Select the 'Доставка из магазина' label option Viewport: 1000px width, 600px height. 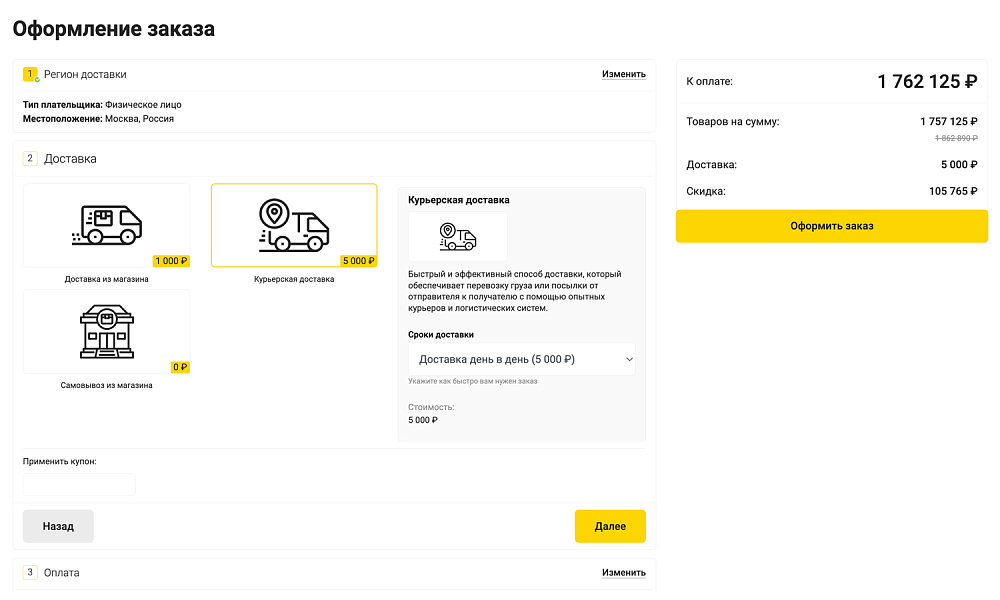[x=106, y=279]
